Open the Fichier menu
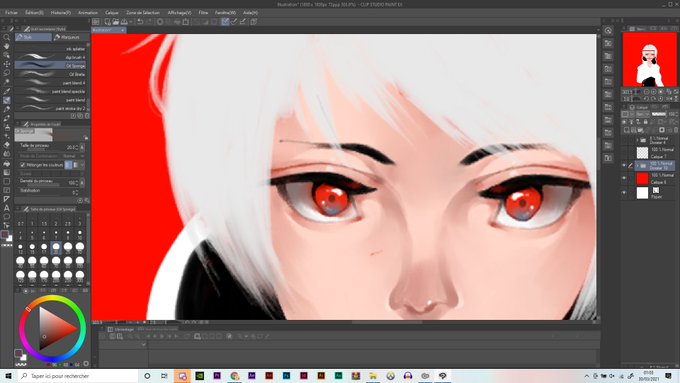 tap(11, 13)
